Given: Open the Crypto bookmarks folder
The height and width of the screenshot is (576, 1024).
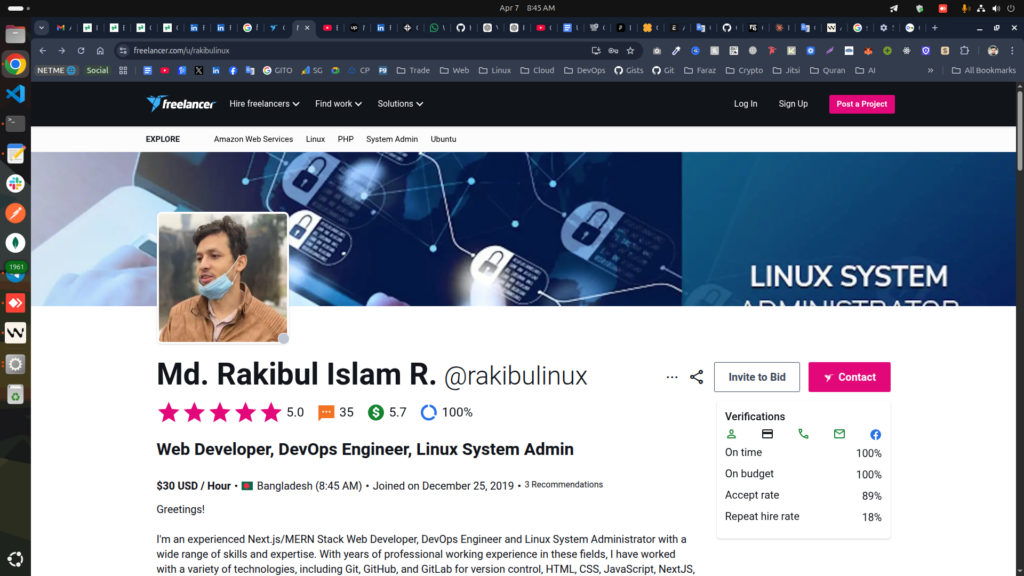Looking at the screenshot, I should point(744,70).
